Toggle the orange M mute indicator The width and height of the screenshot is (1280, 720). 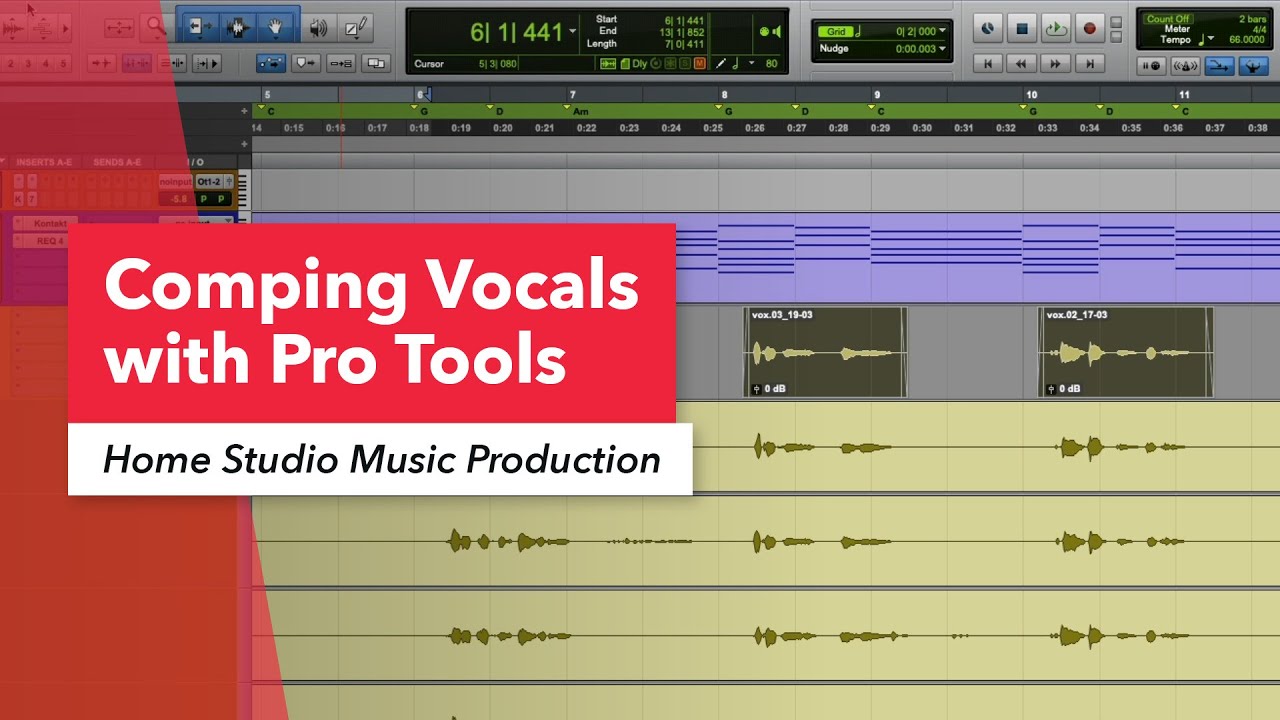(x=699, y=63)
